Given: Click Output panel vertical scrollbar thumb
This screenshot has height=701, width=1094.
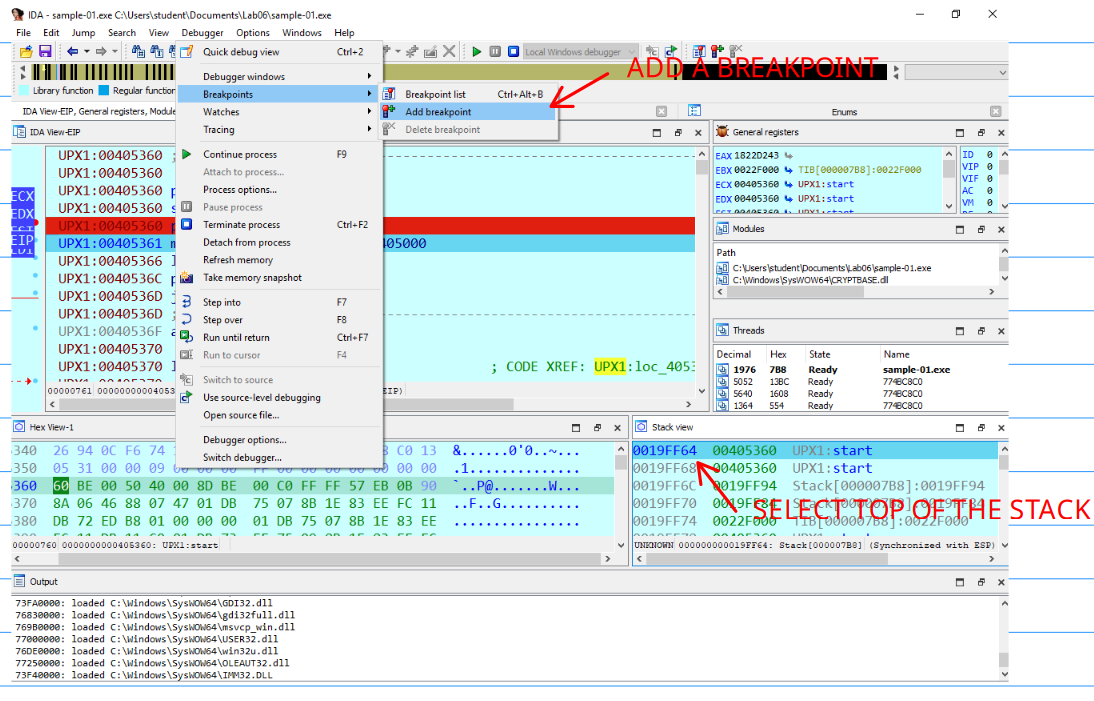Looking at the screenshot, I should tap(1003, 659).
